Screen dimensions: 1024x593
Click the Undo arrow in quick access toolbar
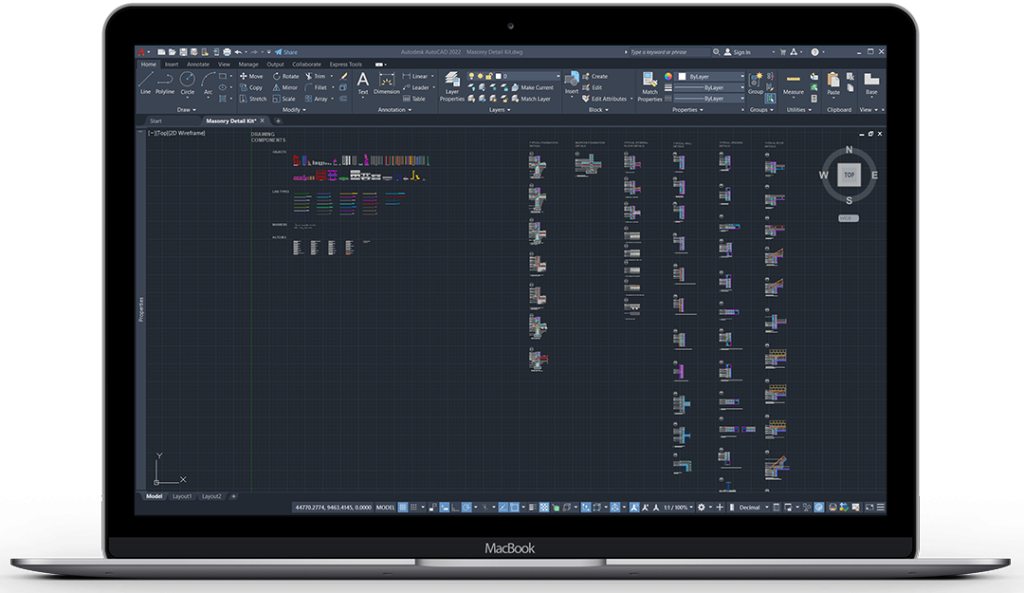(x=238, y=52)
